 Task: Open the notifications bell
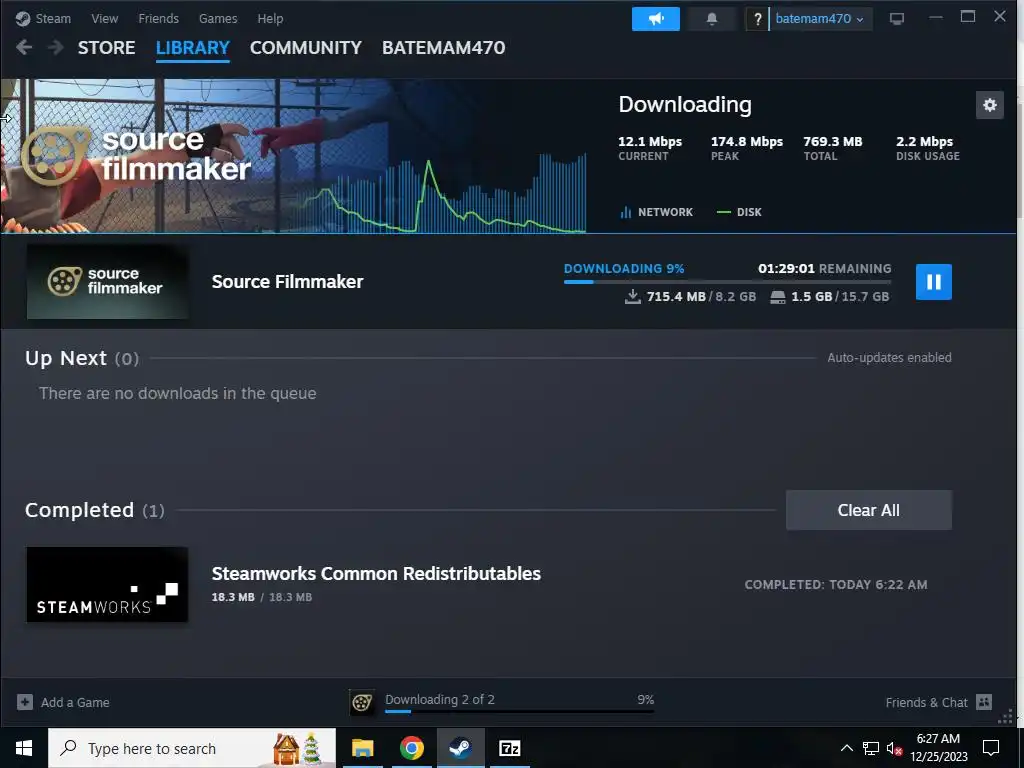pos(712,19)
